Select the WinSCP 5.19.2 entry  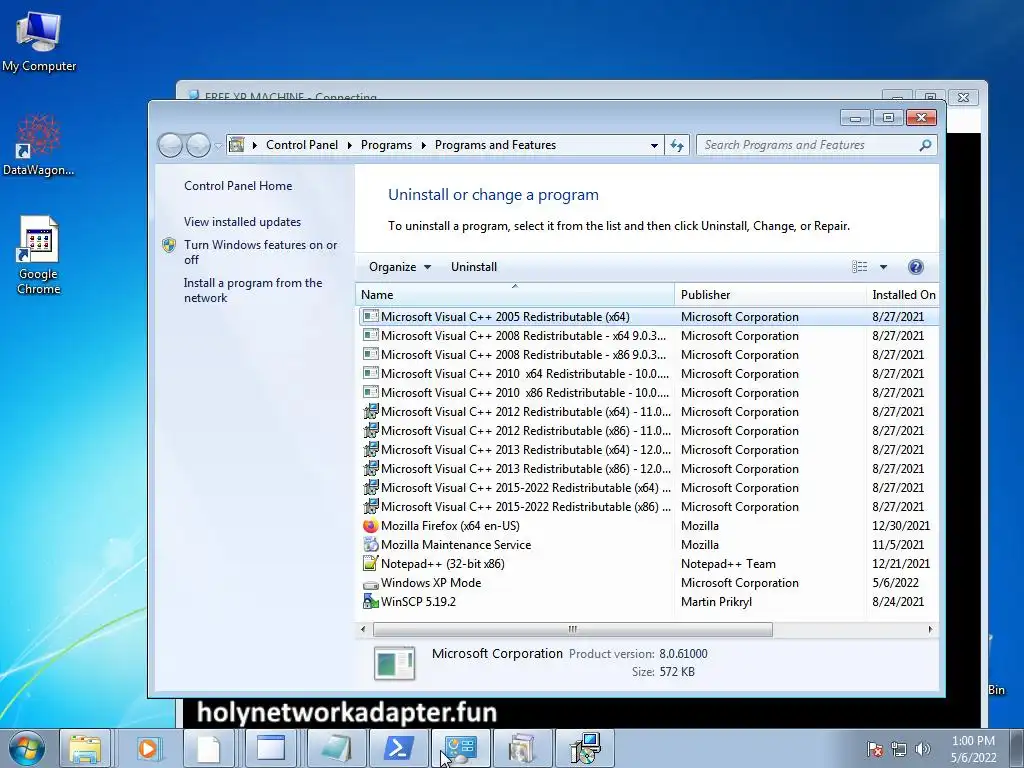(648, 601)
